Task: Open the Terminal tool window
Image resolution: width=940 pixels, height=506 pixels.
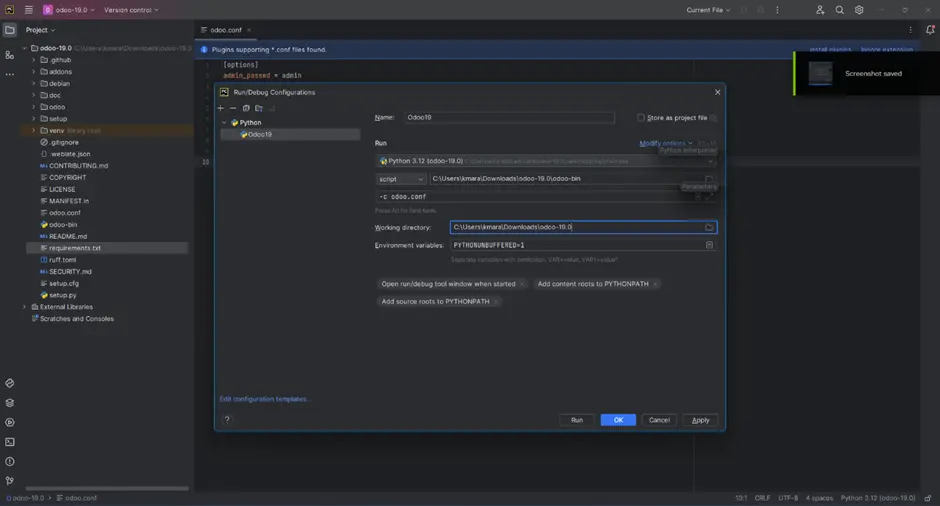Action: pos(10,442)
